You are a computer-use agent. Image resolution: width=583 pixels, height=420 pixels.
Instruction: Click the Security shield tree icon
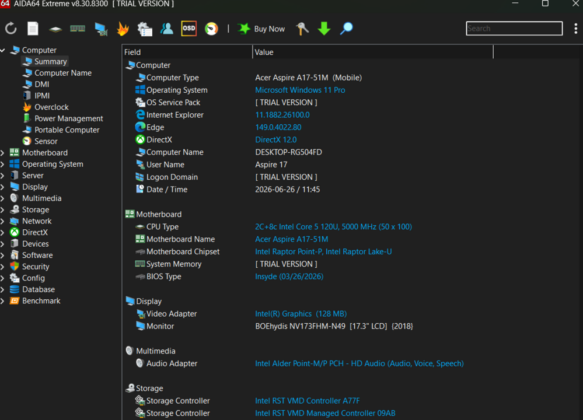15,266
